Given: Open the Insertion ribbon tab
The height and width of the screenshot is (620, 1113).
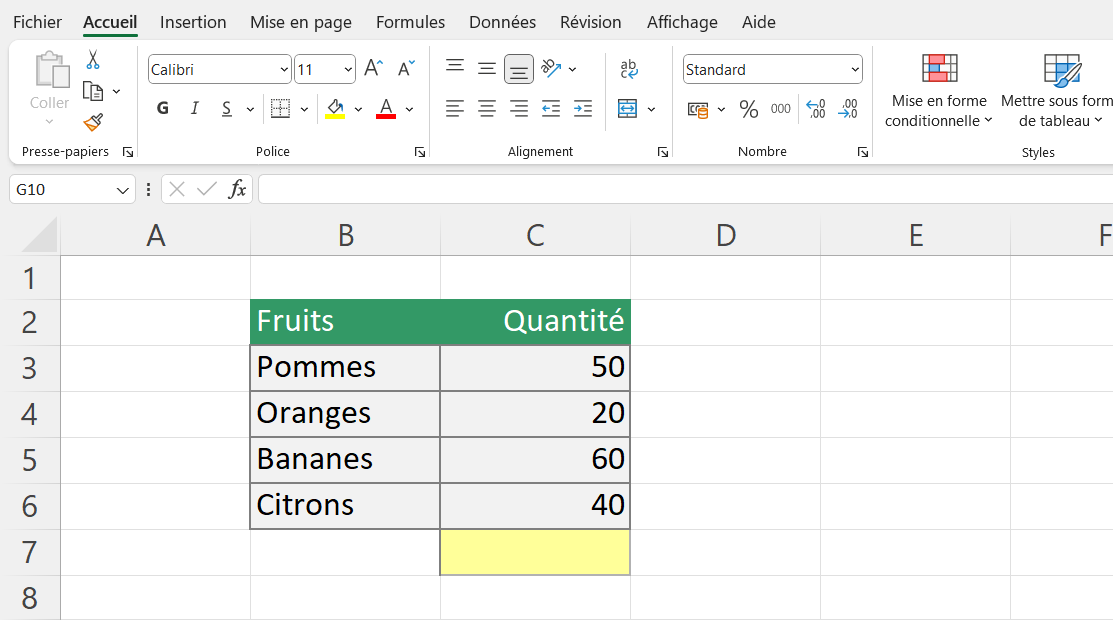Looking at the screenshot, I should [x=193, y=22].
